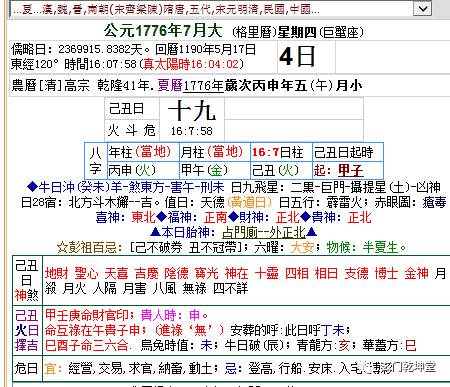Select the header 公元1776年7月大
This screenshot has height=387, width=450.
click(x=163, y=31)
